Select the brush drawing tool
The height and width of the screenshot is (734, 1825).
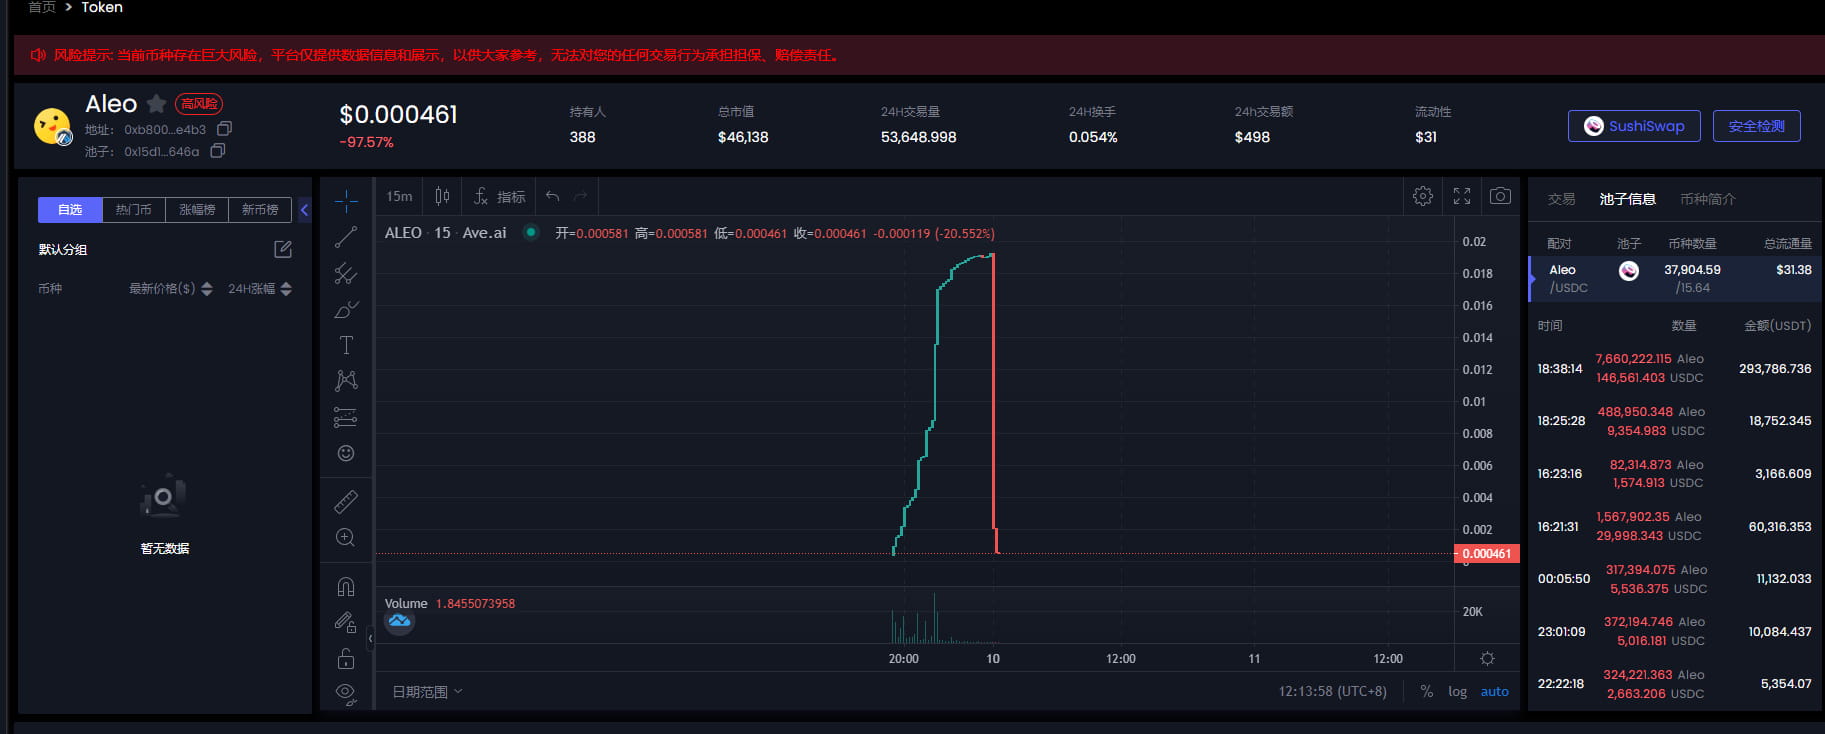[x=346, y=309]
